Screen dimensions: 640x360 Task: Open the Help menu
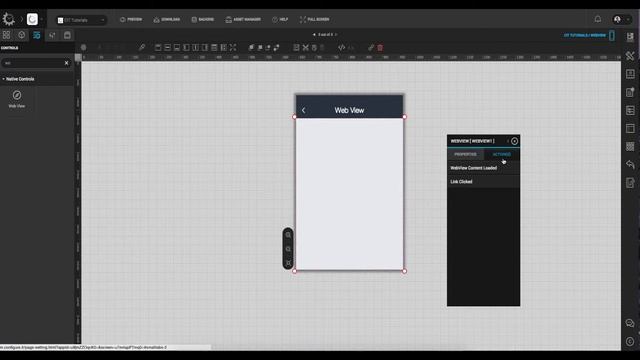click(280, 19)
